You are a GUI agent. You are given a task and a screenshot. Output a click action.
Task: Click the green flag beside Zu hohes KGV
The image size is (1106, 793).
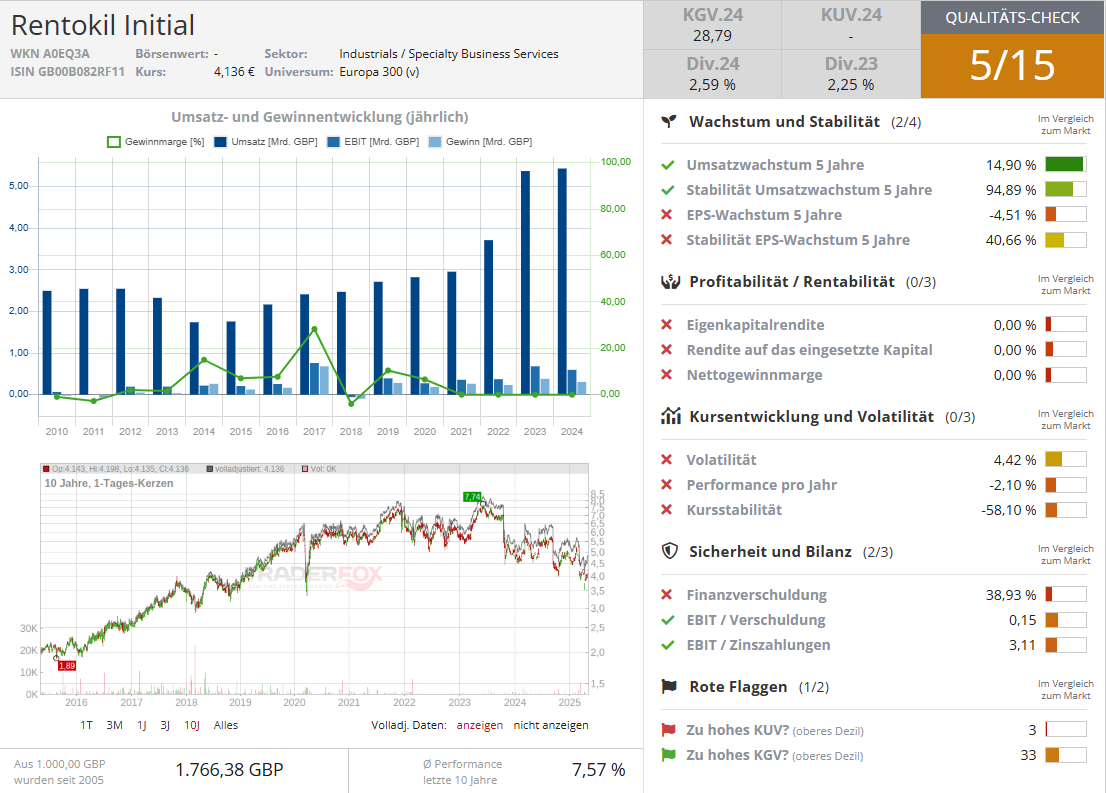coord(668,755)
